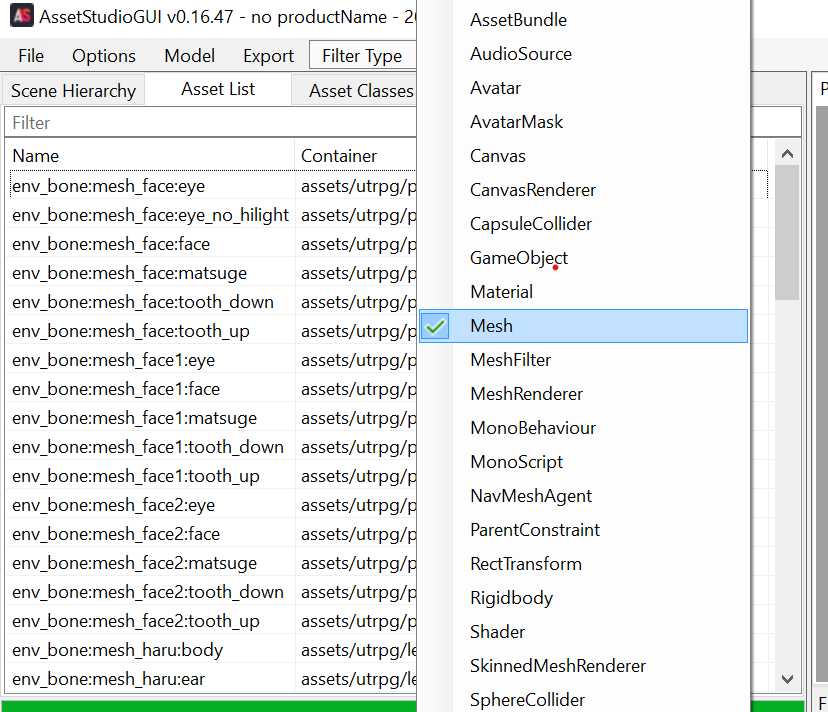Open the Export menu
828x712 pixels.
pos(268,55)
